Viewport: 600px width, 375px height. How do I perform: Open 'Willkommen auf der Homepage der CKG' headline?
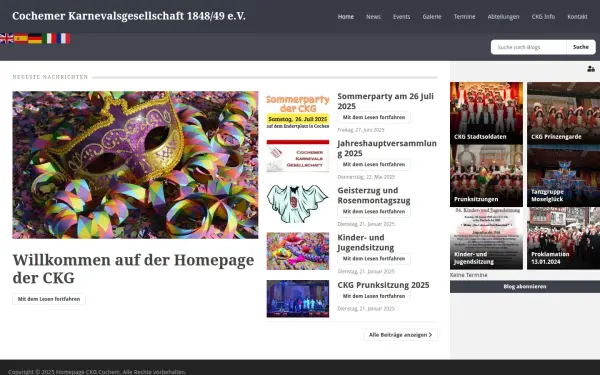(133, 269)
